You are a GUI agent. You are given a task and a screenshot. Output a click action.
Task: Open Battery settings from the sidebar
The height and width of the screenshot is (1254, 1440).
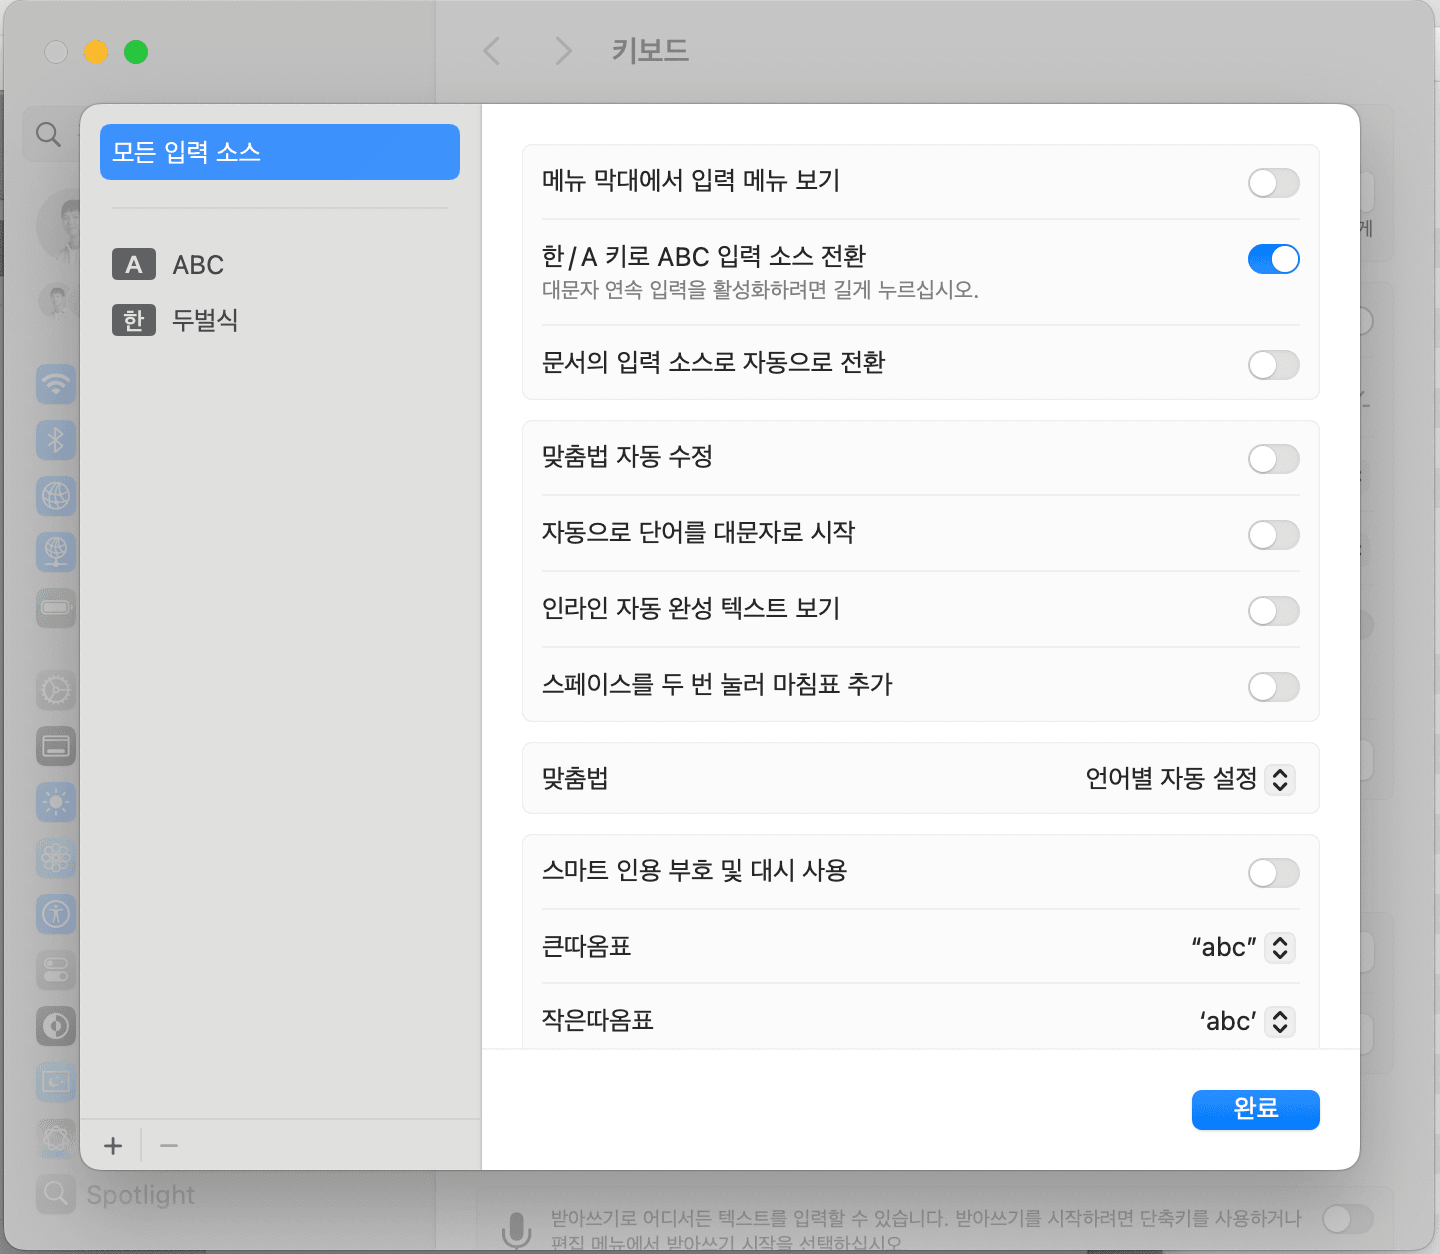56,607
